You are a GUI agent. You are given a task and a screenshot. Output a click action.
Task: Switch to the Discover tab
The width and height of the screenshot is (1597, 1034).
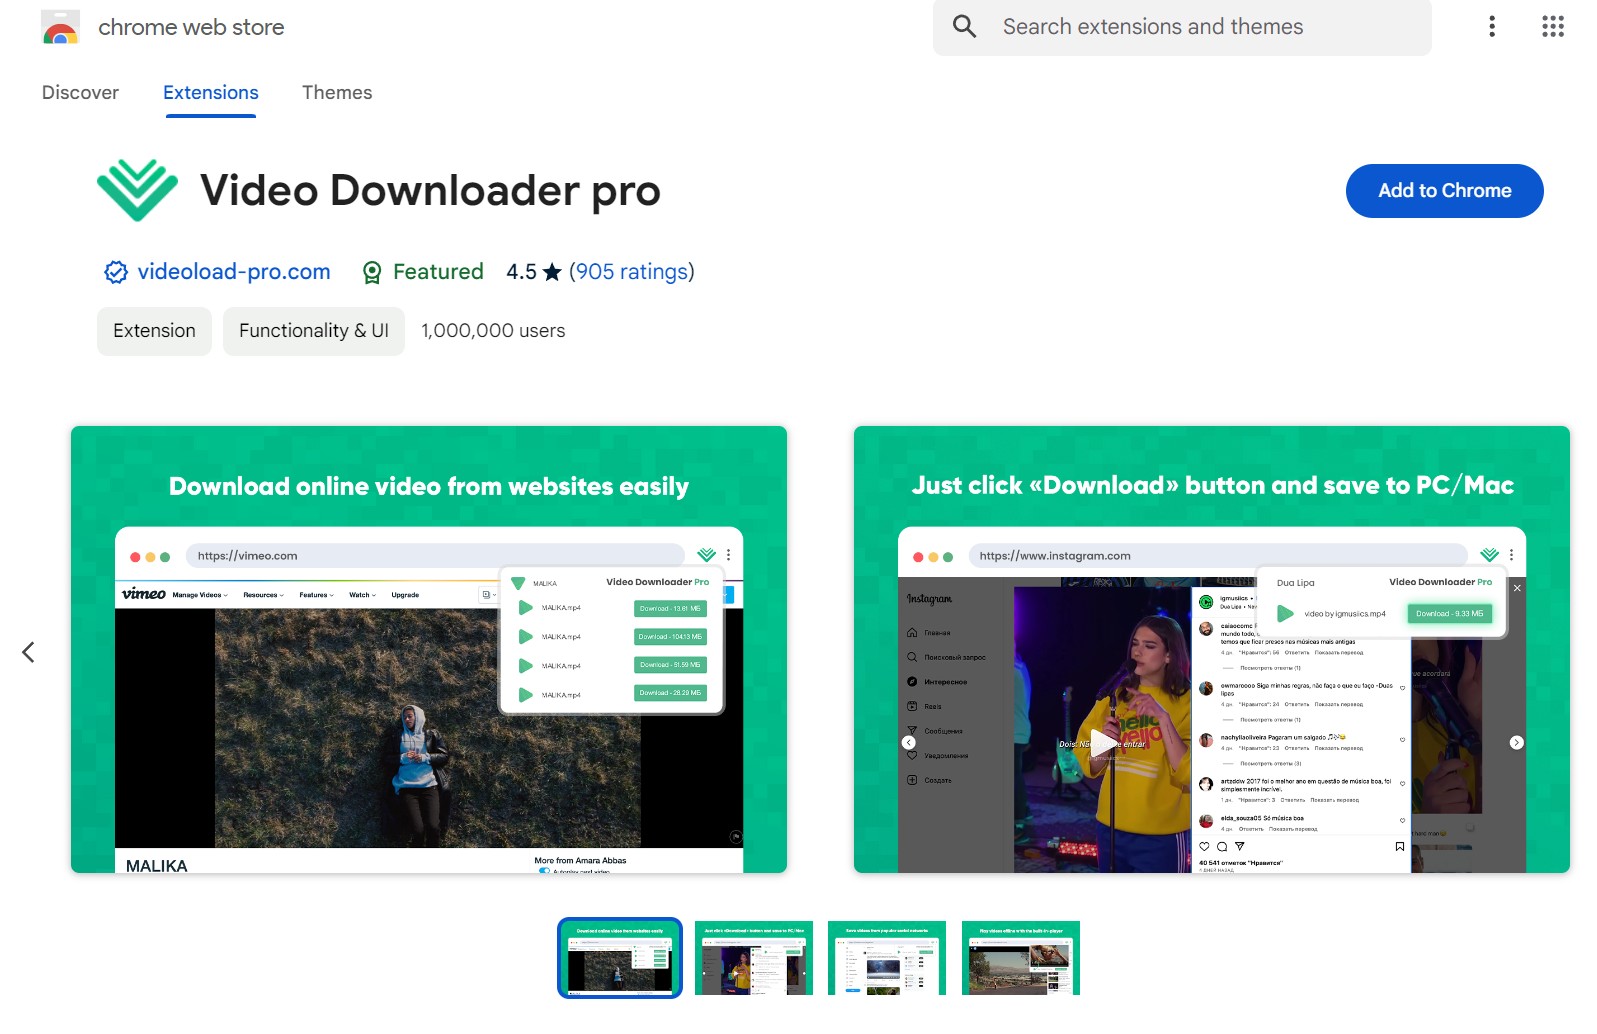click(x=80, y=93)
